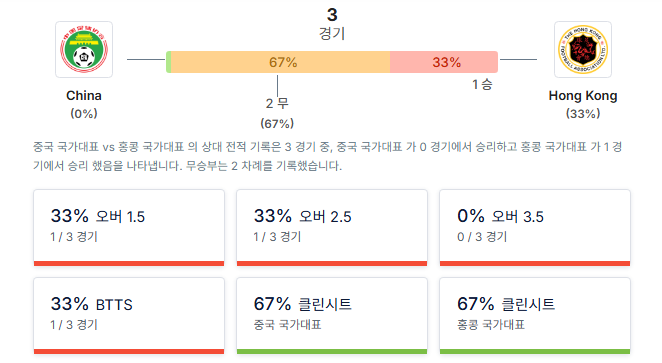This screenshot has height=363, width=662.
Task: Click the (67%) draw percentage text
Action: pyautogui.click(x=277, y=124)
